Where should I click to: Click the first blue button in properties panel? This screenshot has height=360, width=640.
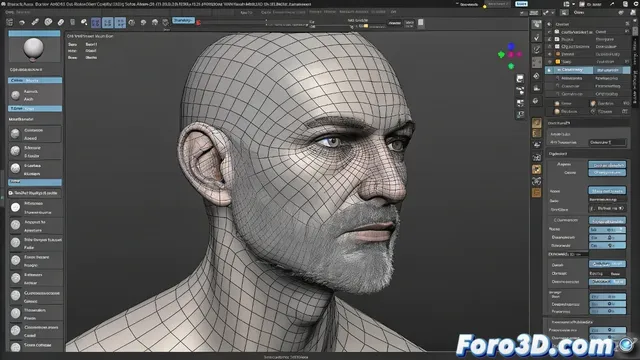pyautogui.click(x=607, y=165)
